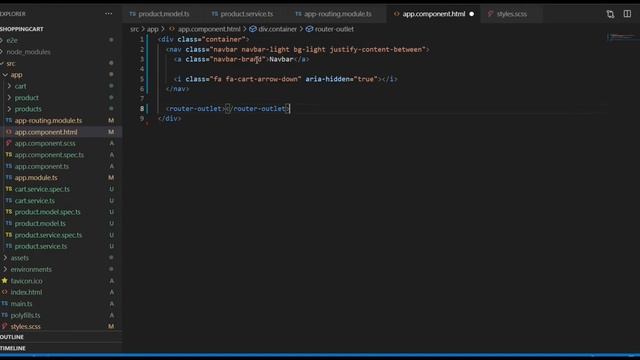Expand the environments folder
Viewport: 640px width, 360px height.
(31, 269)
